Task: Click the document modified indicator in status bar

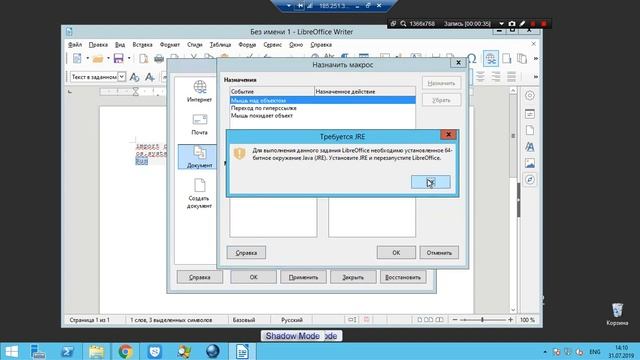Action: click(x=367, y=320)
